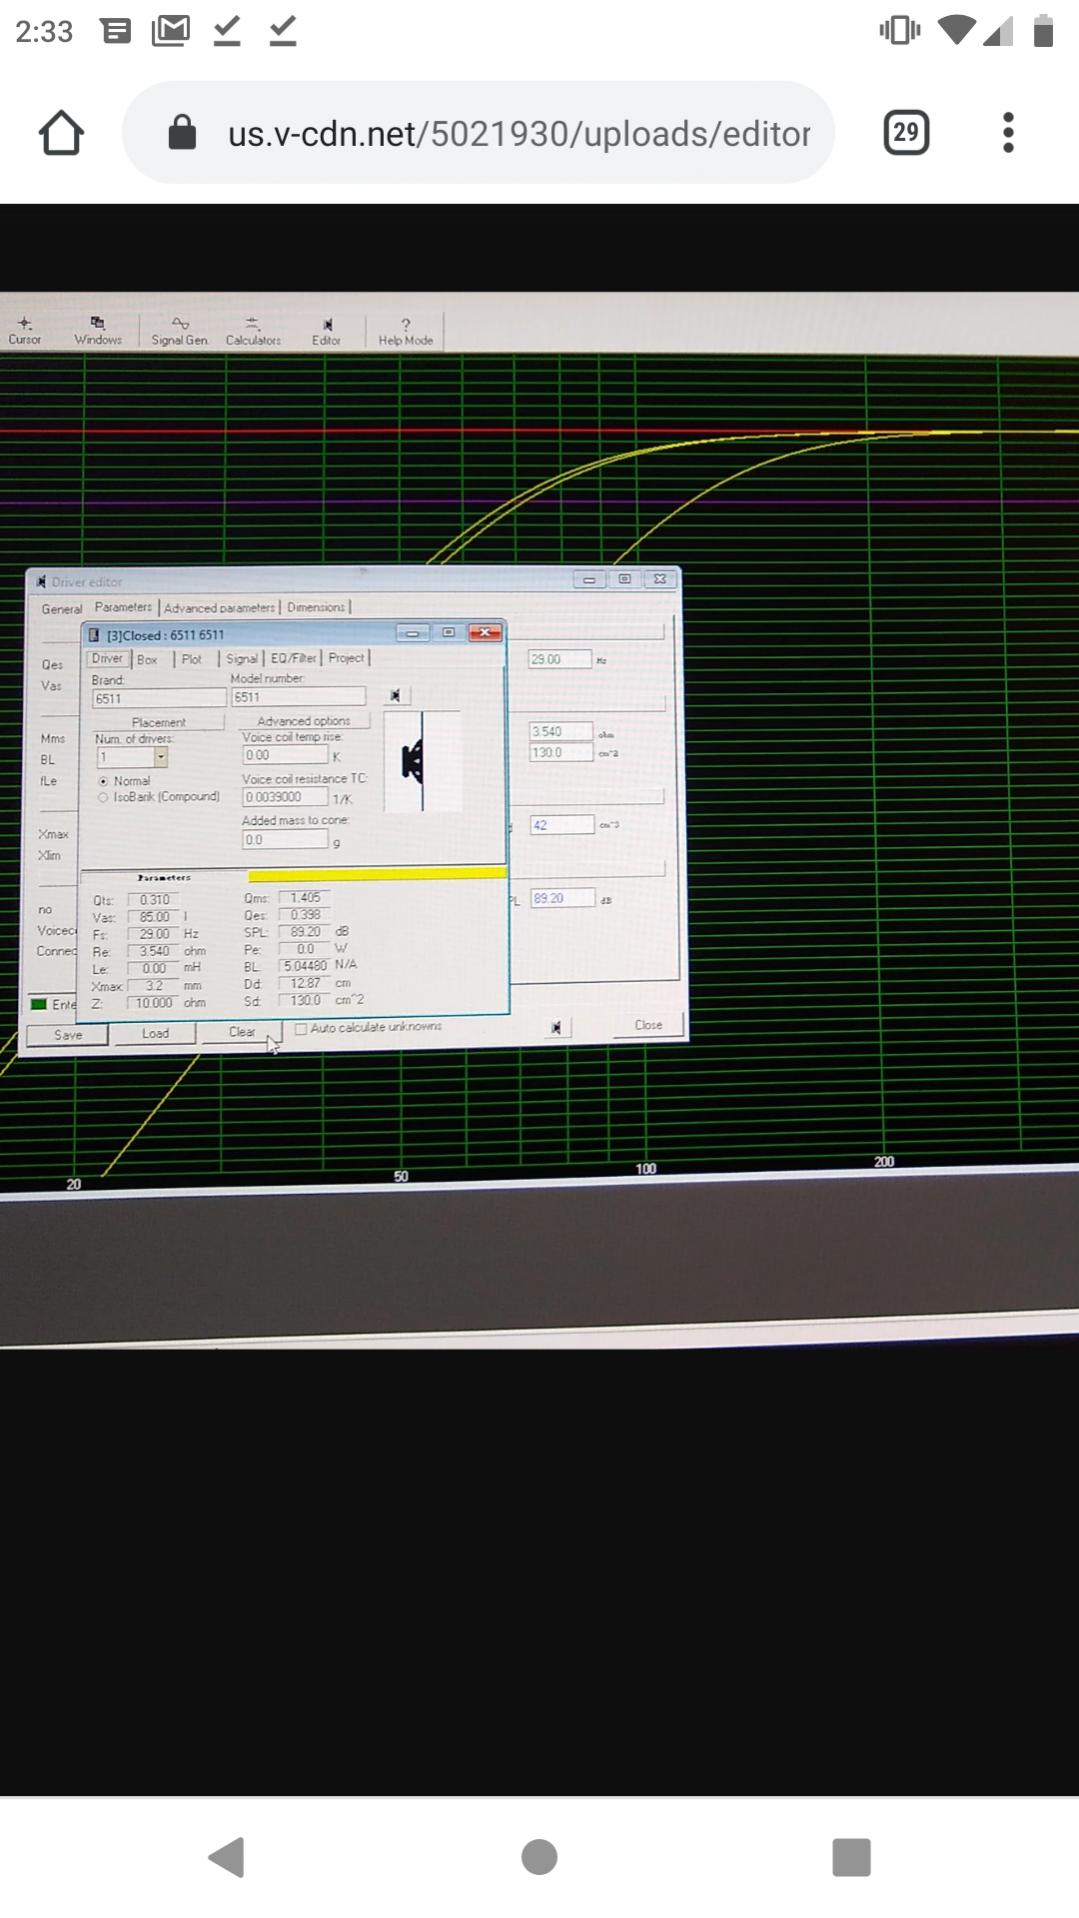
Task: Click the Qes value 0.398
Action: (x=304, y=915)
